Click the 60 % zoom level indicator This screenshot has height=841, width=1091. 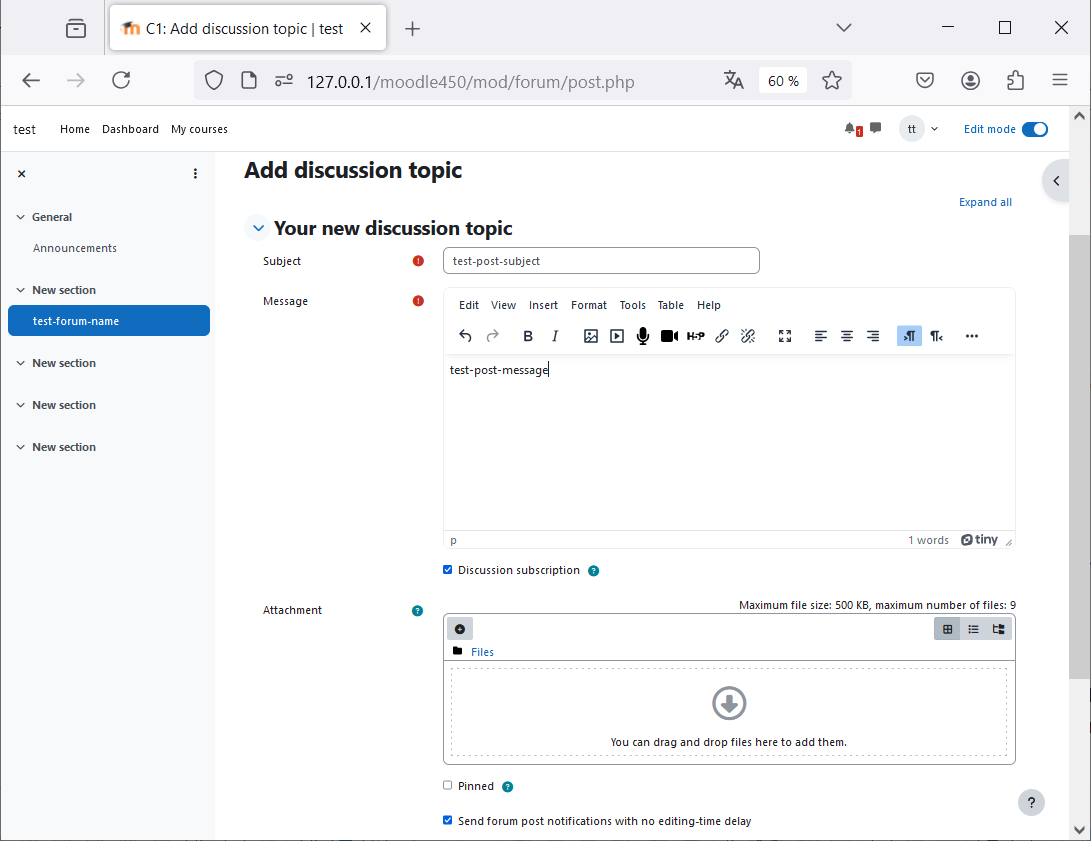(783, 81)
